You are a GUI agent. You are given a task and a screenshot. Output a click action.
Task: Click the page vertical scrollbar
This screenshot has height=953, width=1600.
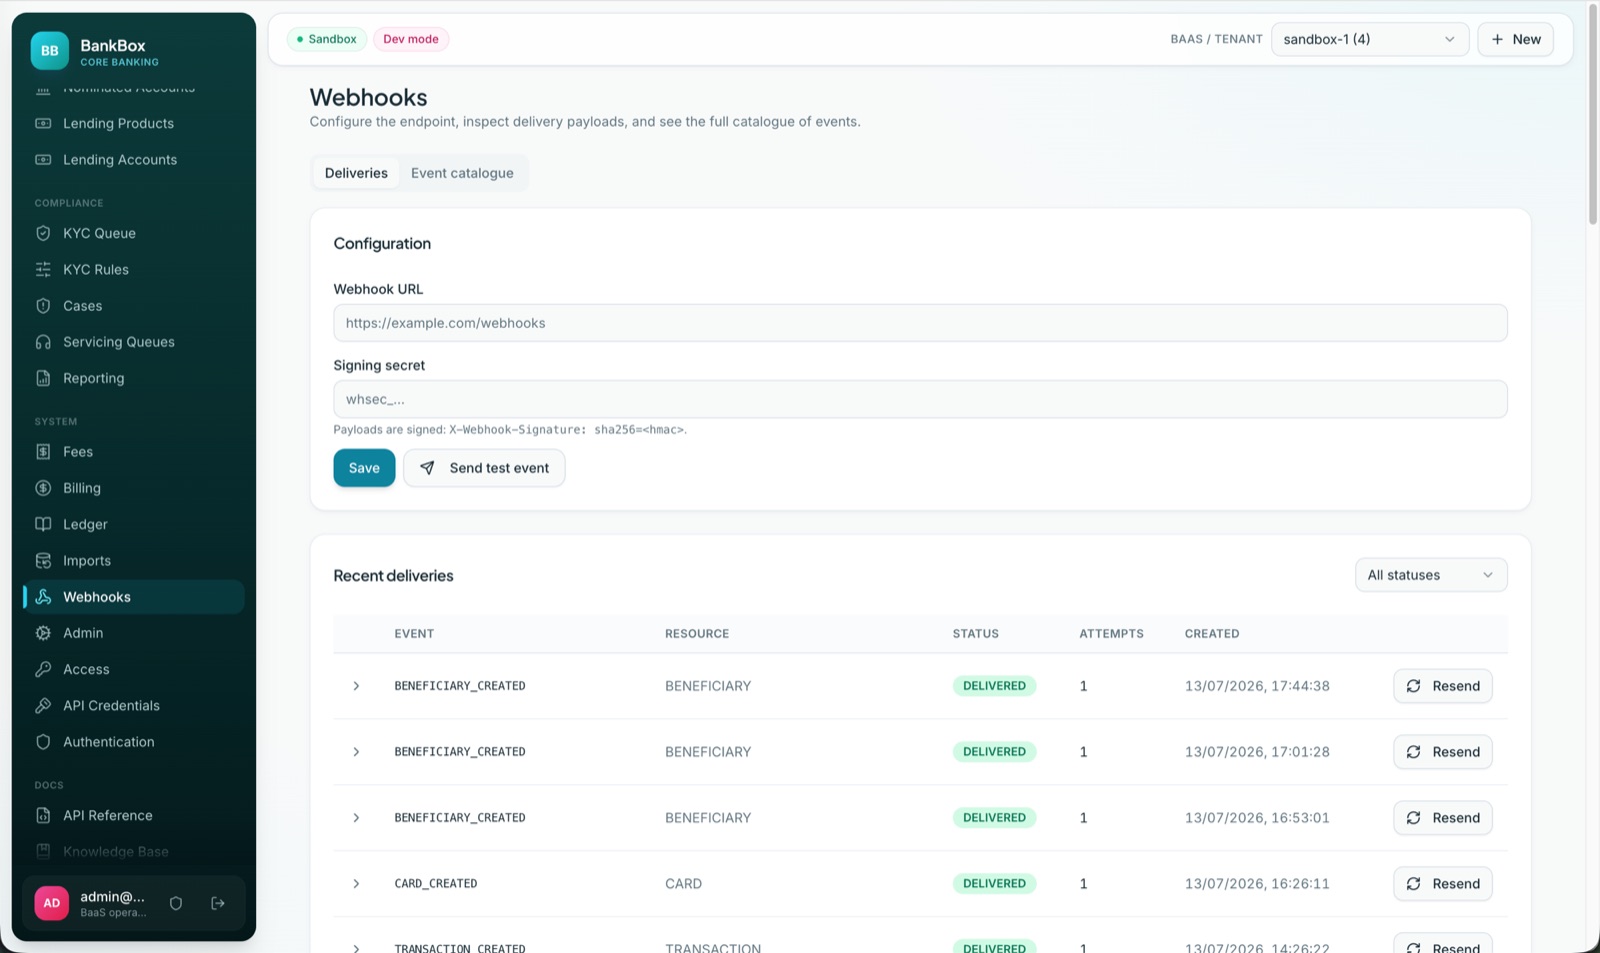pyautogui.click(x=1593, y=115)
